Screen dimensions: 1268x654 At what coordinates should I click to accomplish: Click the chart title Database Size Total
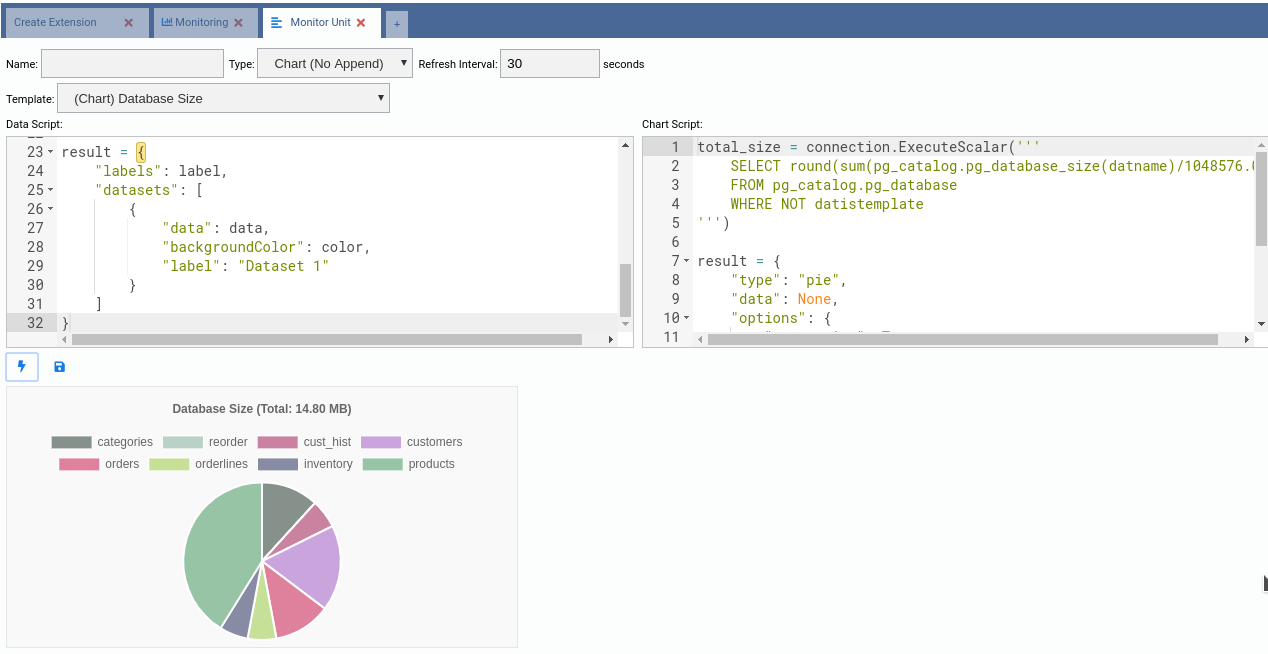(x=262, y=409)
